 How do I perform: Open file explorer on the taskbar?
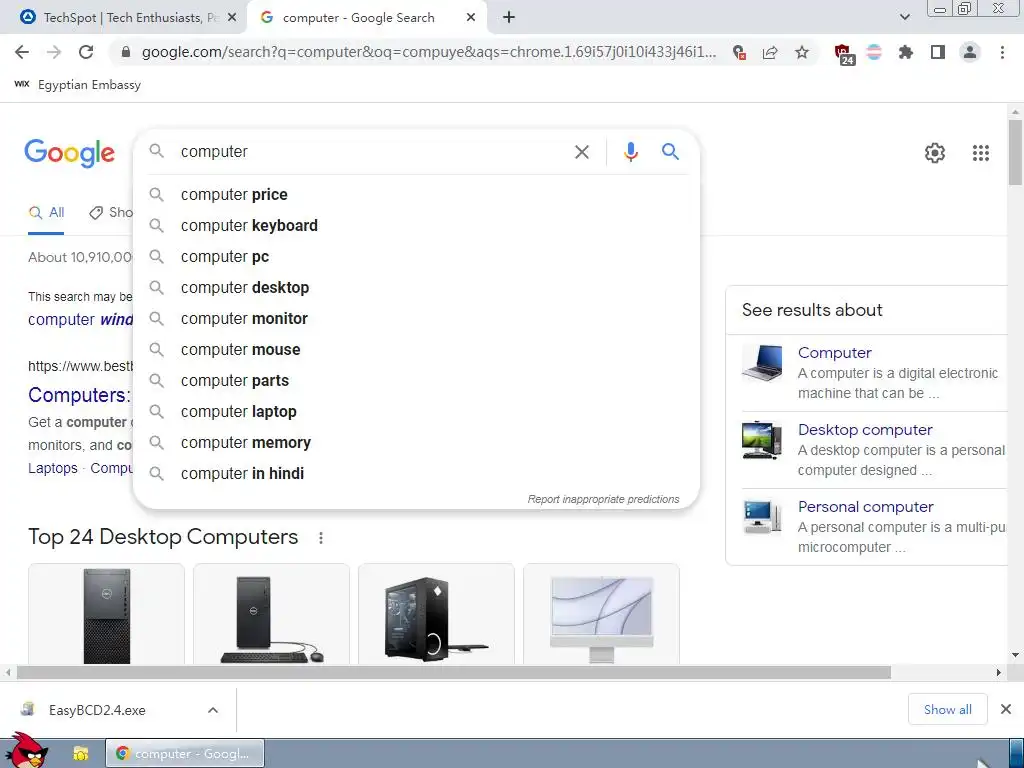pos(80,754)
